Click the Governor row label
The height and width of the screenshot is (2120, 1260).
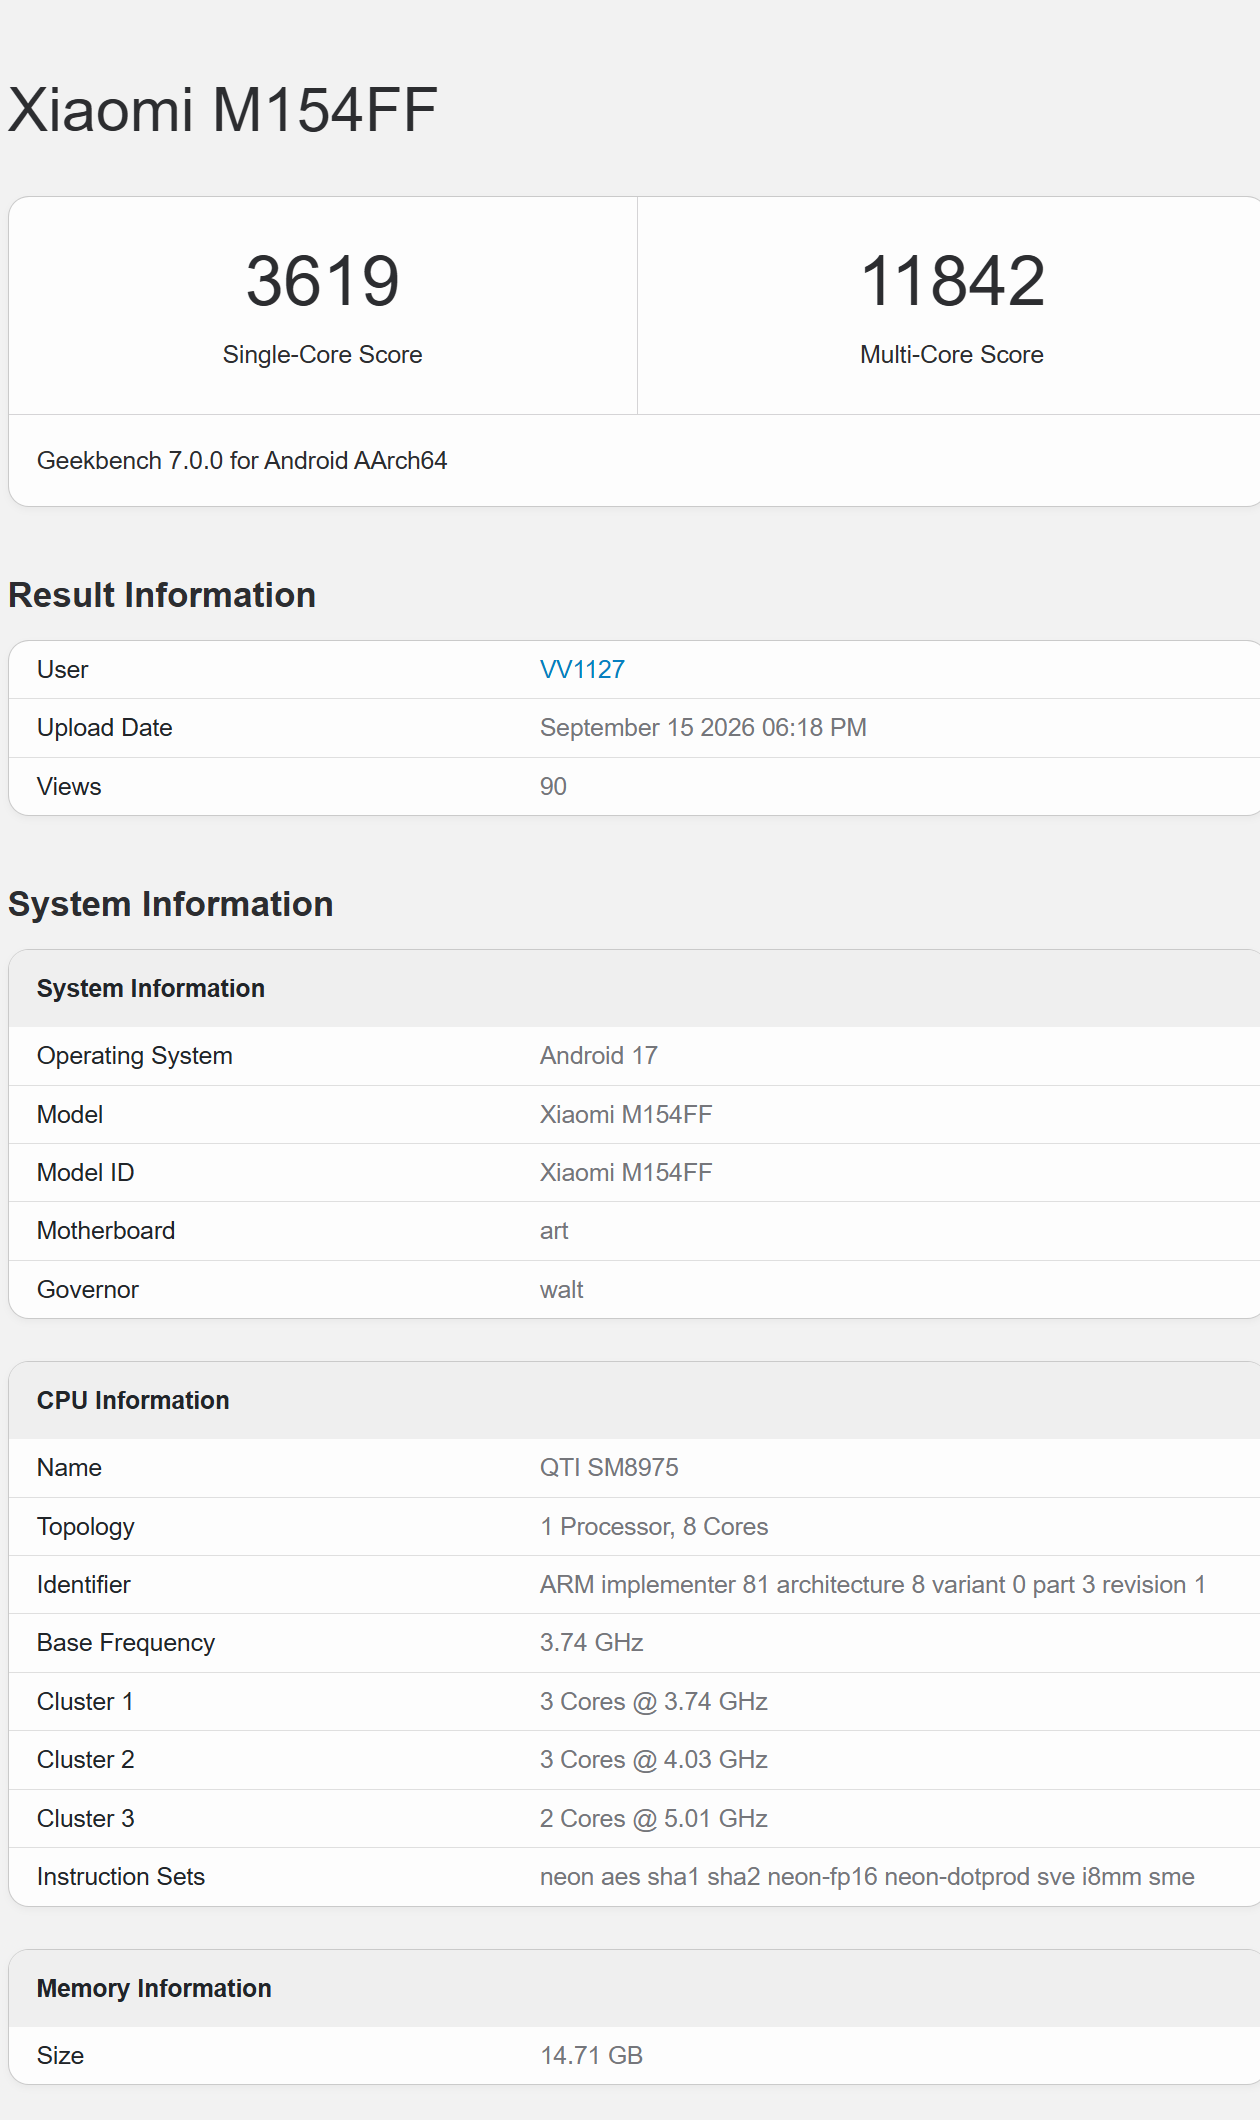coord(88,1289)
